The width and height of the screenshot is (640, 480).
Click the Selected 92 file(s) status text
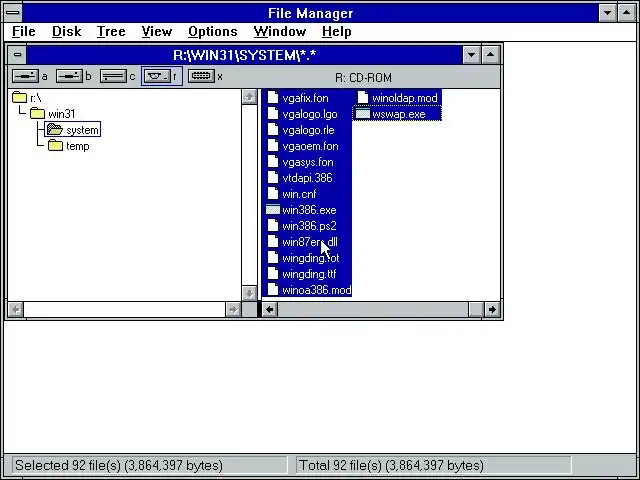(x=119, y=465)
